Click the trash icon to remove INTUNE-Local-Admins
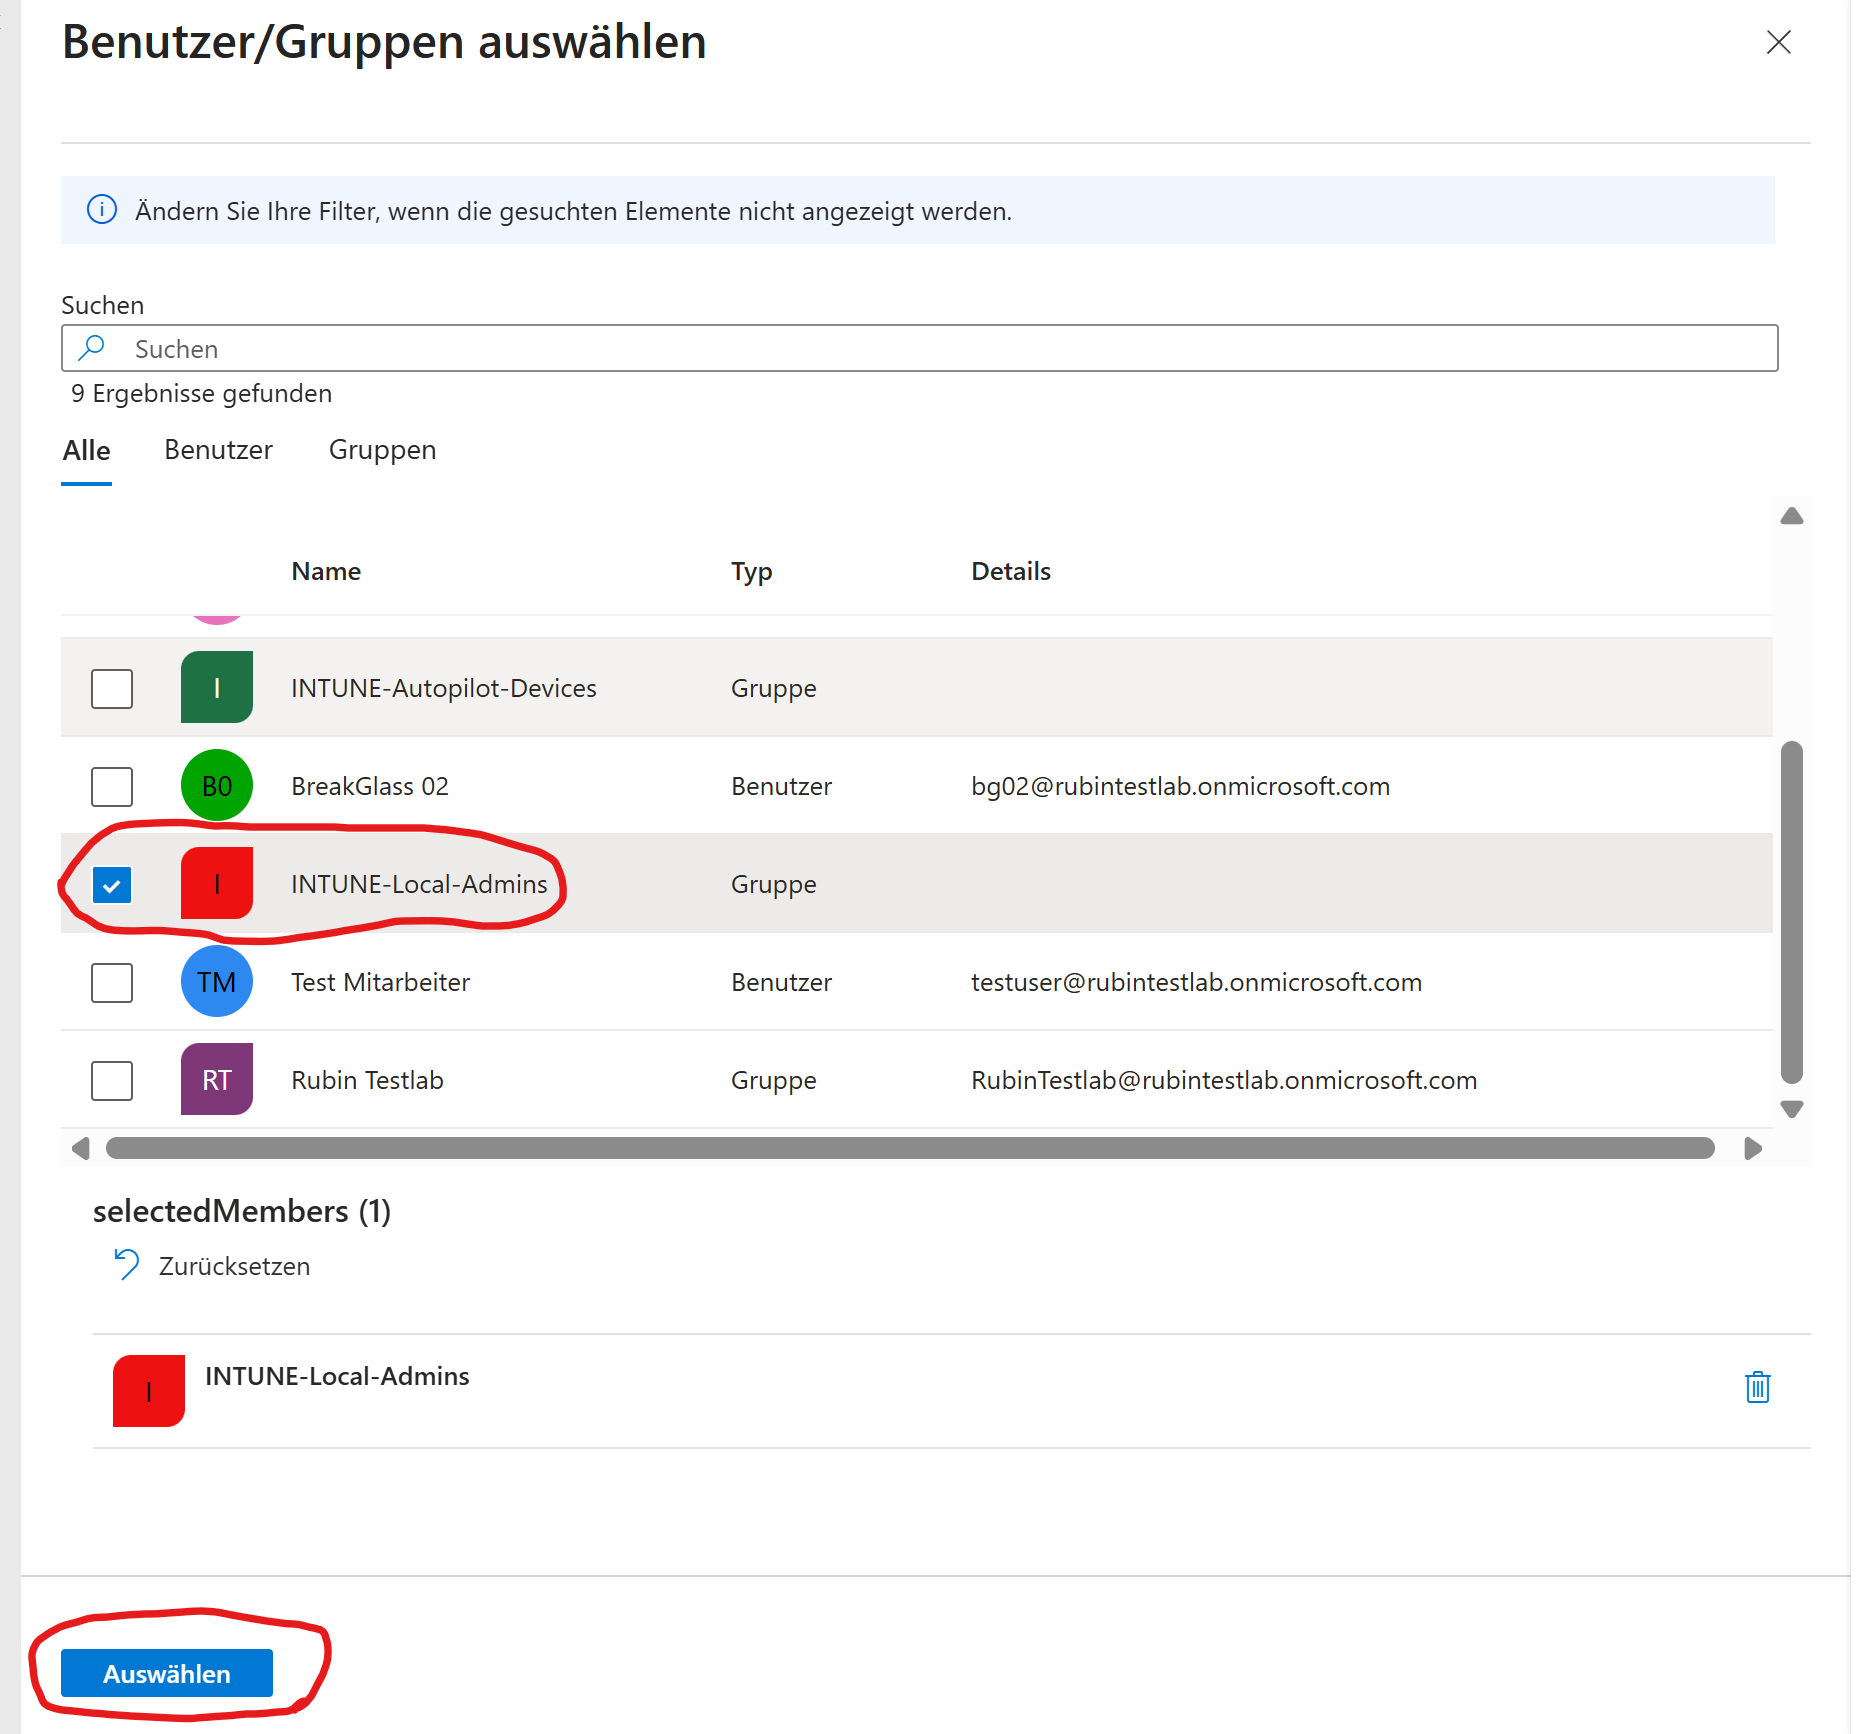Screen dimensions: 1859x1734 [x=1757, y=1387]
